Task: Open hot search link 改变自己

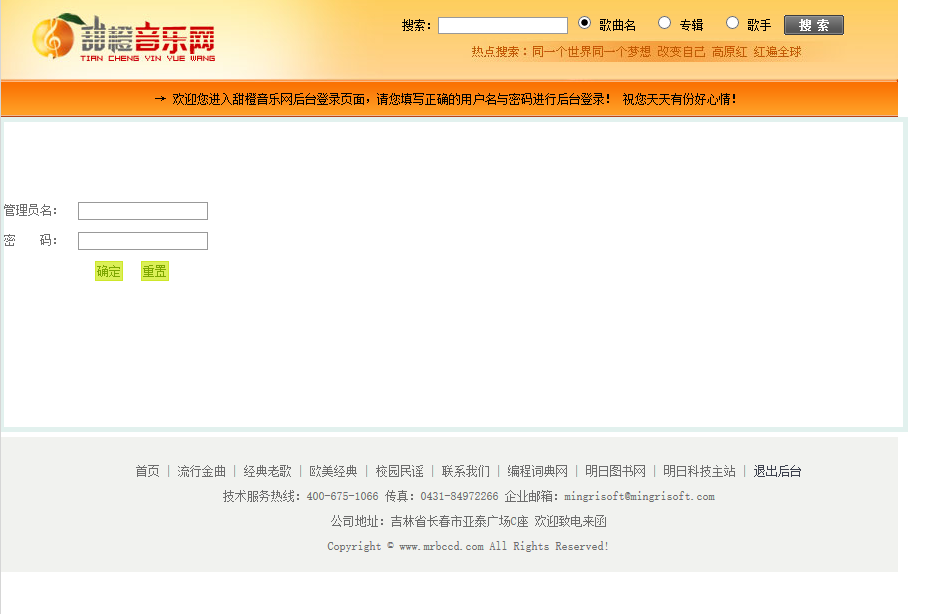Action: pyautogui.click(x=681, y=52)
